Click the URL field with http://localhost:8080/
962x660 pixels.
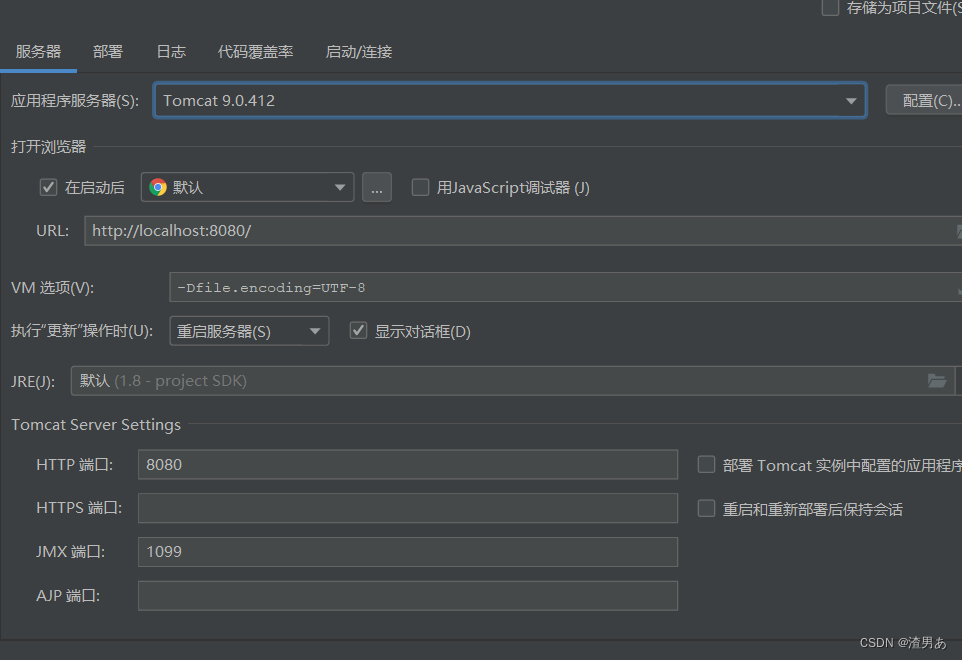(x=523, y=231)
